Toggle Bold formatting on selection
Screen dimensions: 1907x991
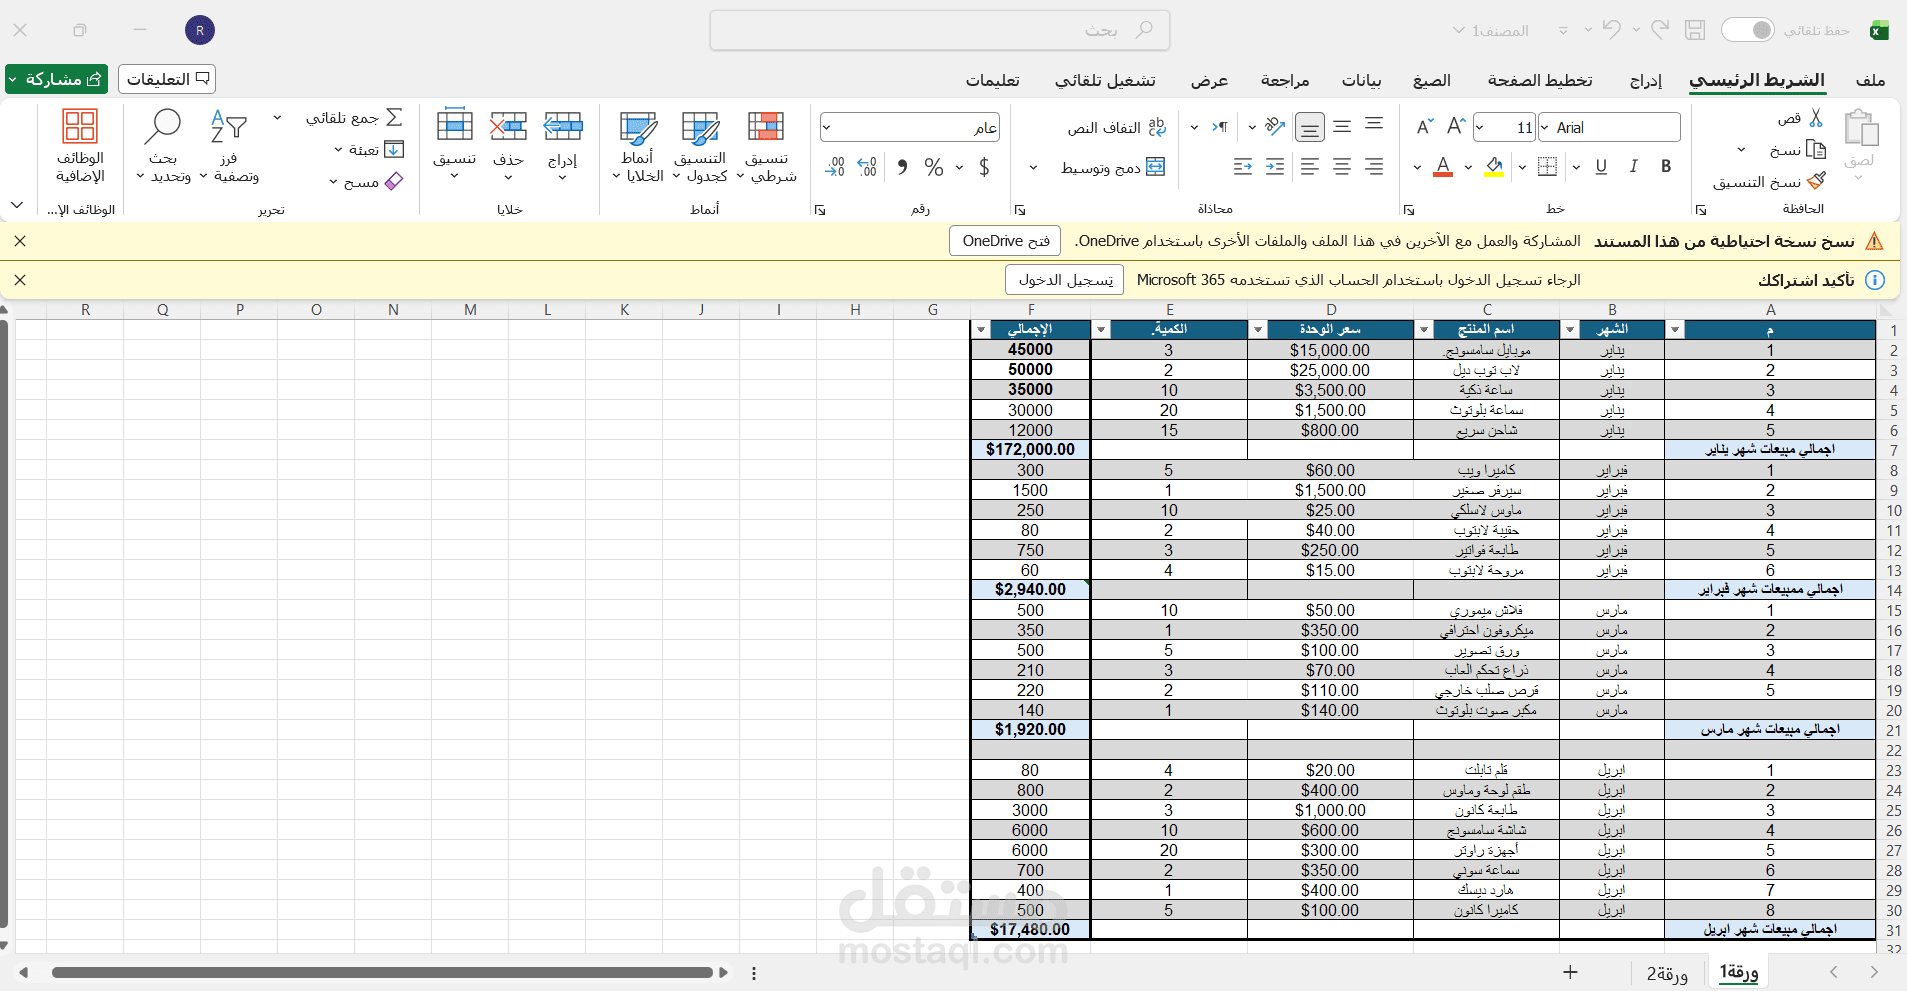(1666, 167)
